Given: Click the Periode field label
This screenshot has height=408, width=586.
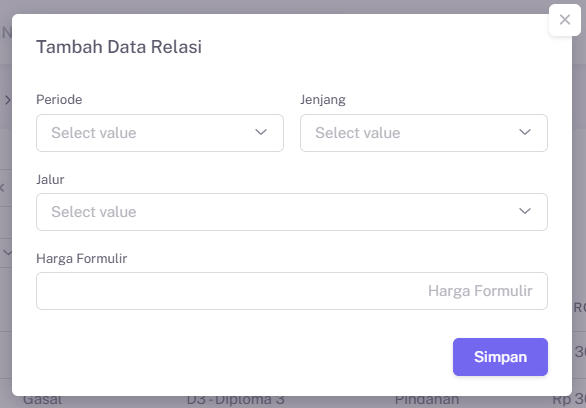Looking at the screenshot, I should coord(59,100).
